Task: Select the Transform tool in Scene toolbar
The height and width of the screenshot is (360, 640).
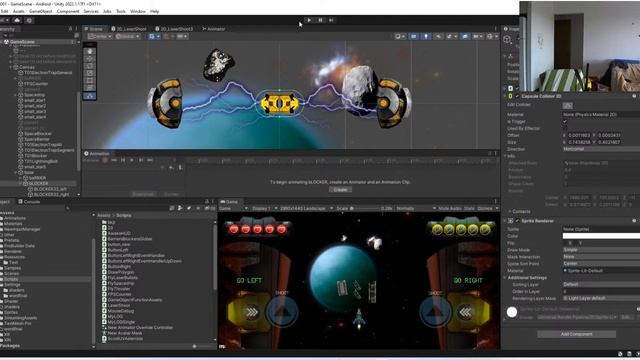Action: click(90, 88)
